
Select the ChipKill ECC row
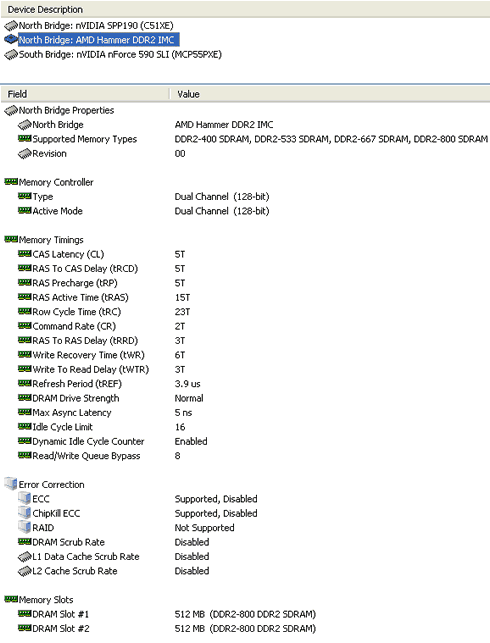[x=245, y=513]
